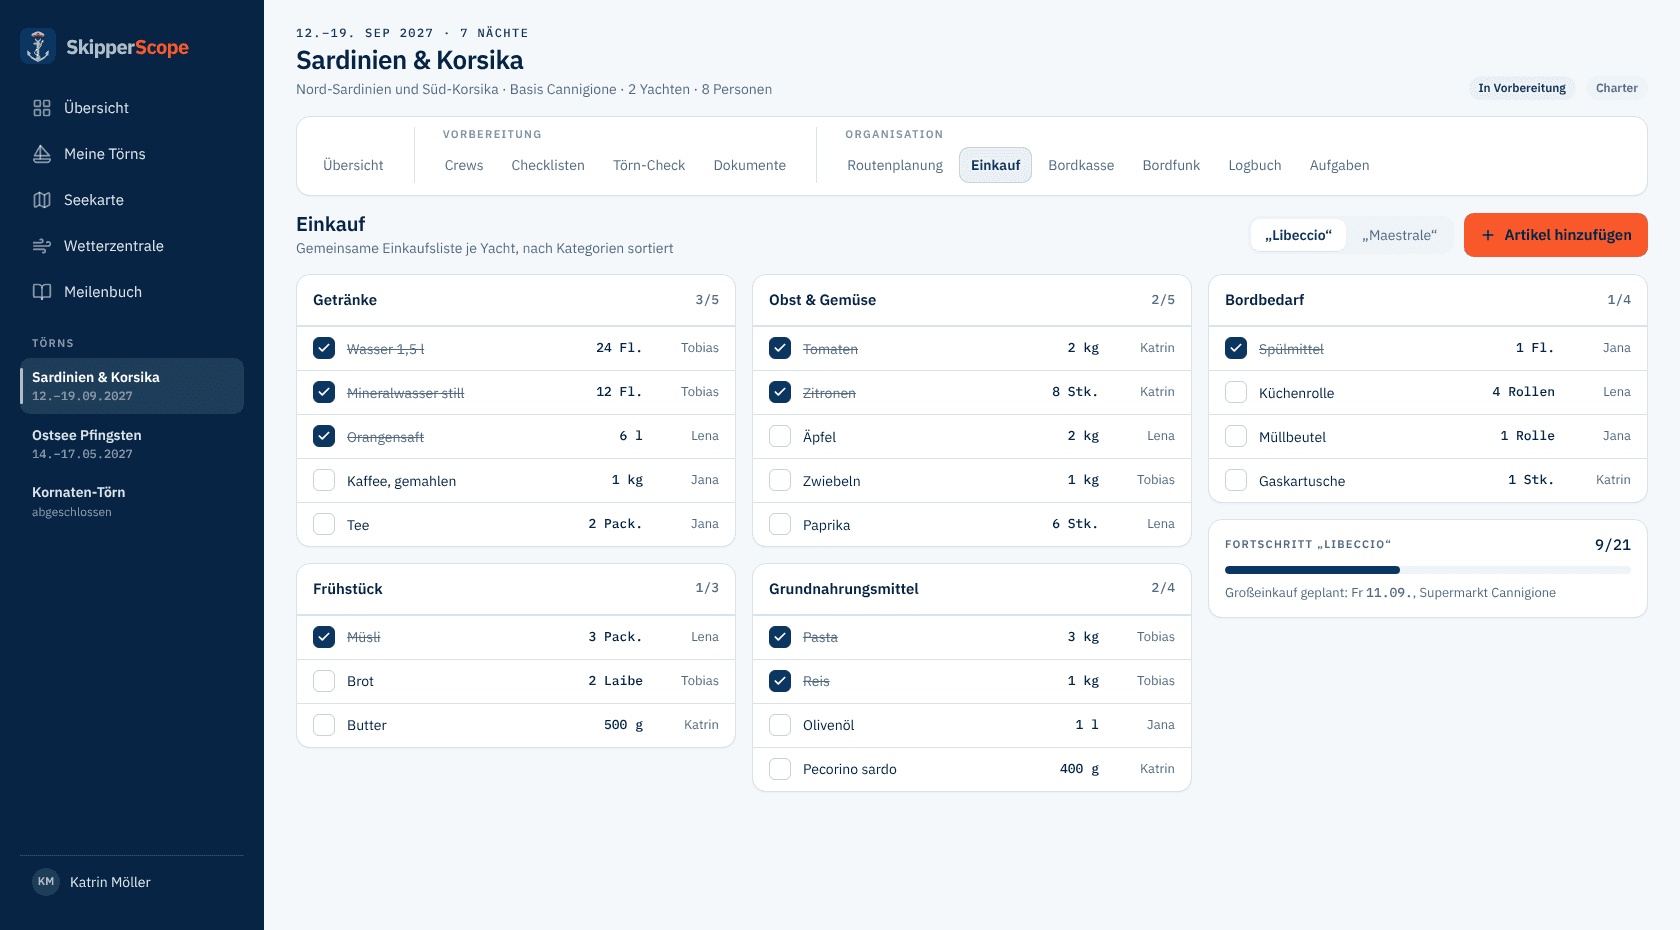Select the „Libeccio“ yacht list
Viewport: 1680px width, 930px height.
pyautogui.click(x=1298, y=235)
